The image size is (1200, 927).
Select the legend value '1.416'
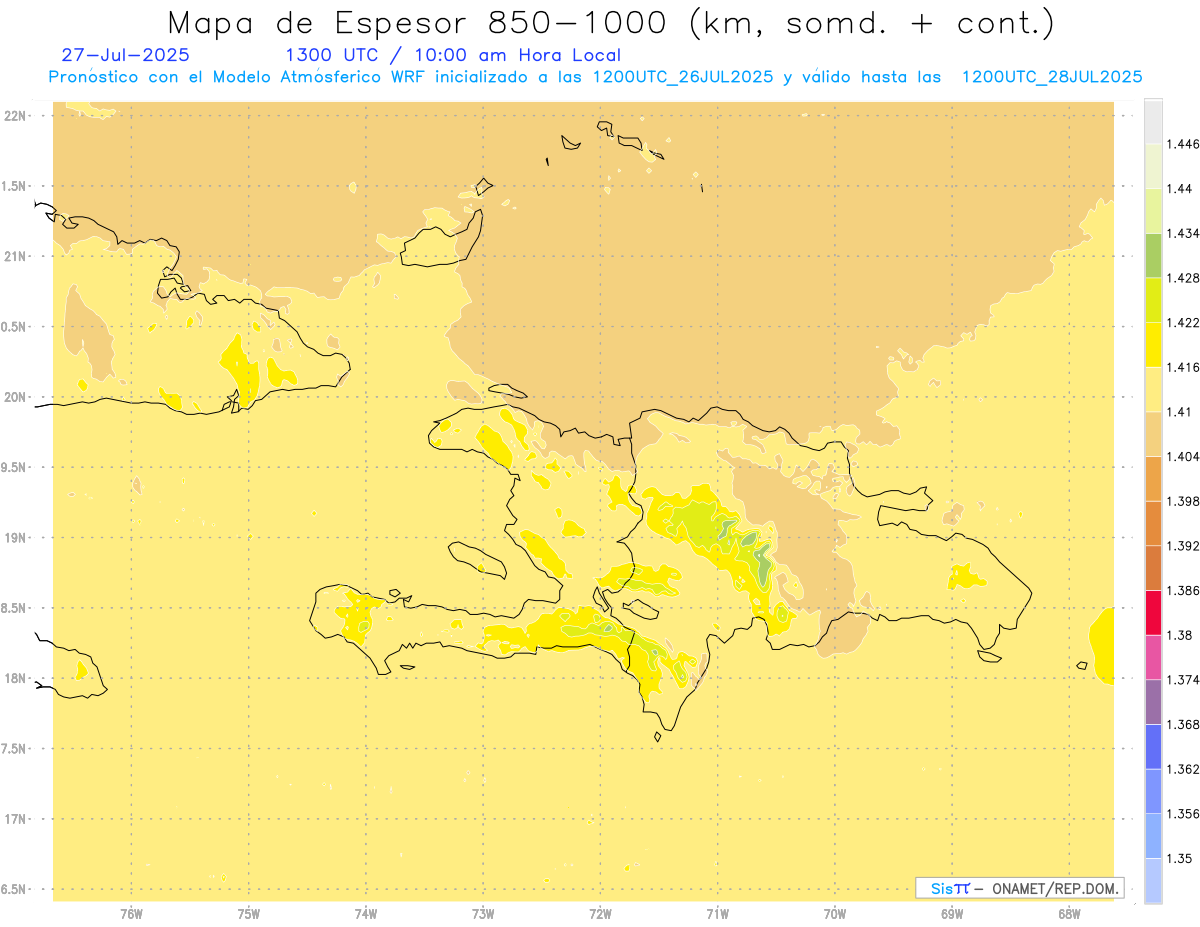point(1182,367)
